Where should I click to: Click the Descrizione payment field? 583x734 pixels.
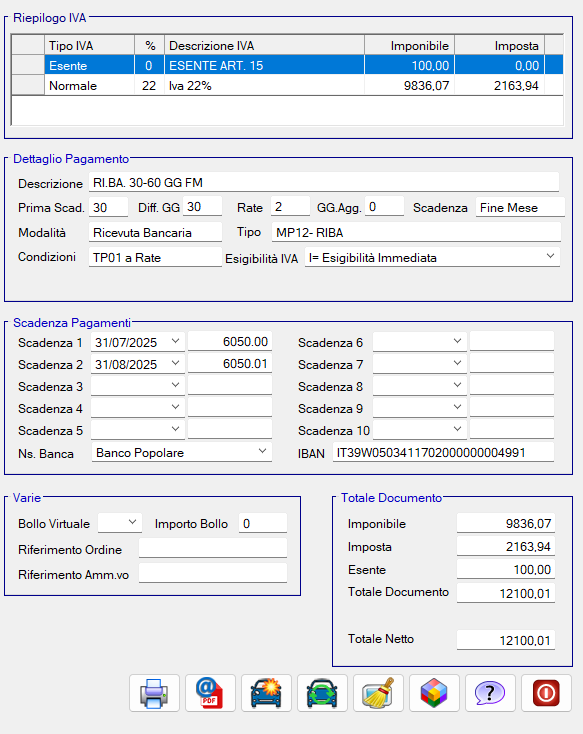click(x=324, y=182)
